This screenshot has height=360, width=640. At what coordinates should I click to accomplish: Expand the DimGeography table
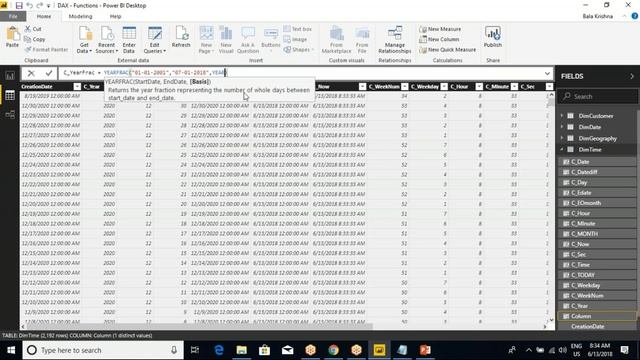(x=562, y=138)
